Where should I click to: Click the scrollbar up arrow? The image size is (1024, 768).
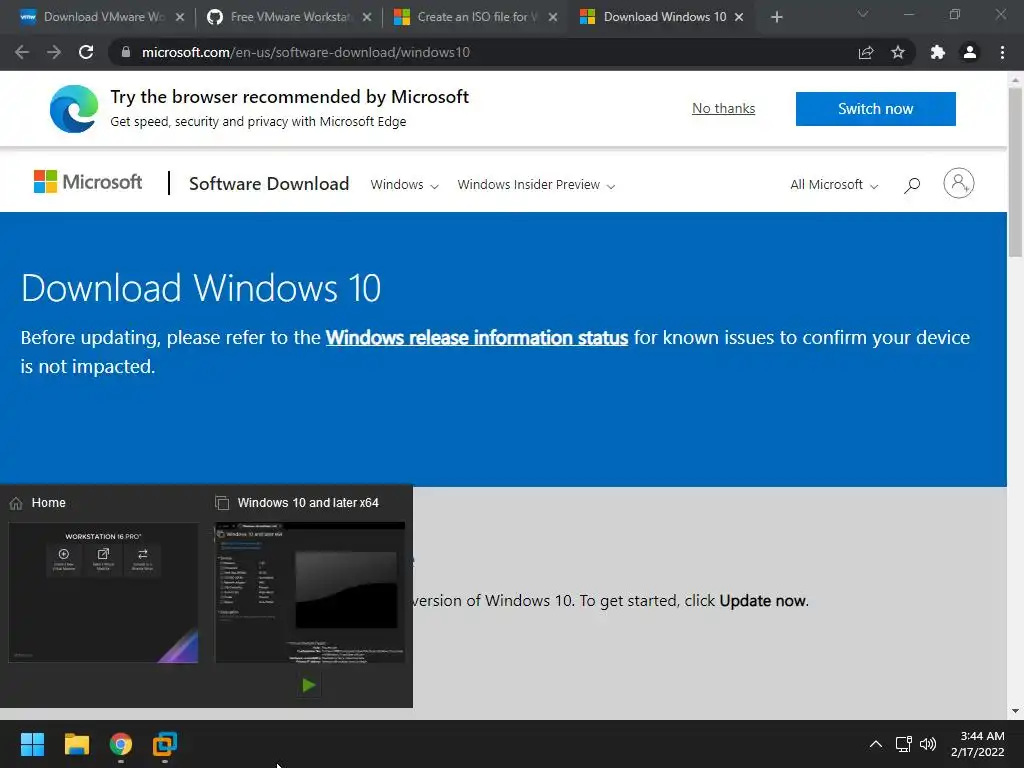tap(1015, 79)
